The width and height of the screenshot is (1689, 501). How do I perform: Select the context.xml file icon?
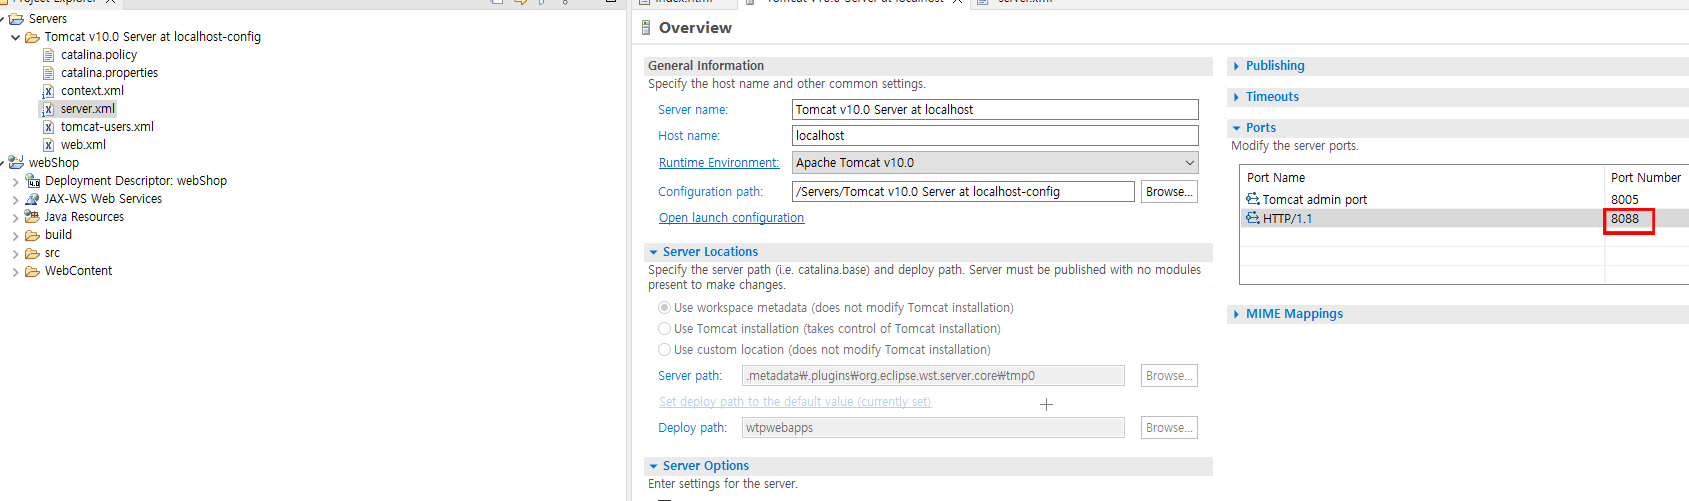coord(48,91)
